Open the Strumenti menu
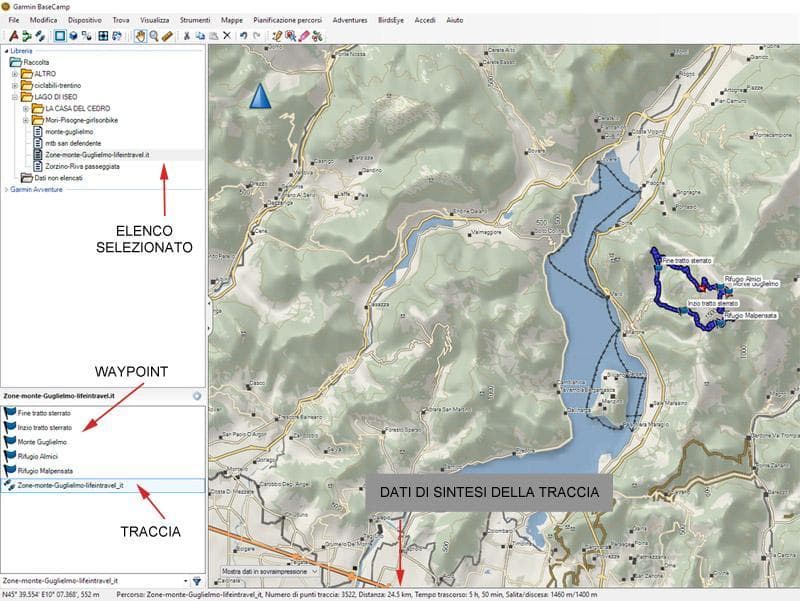800x601 pixels. (195, 20)
